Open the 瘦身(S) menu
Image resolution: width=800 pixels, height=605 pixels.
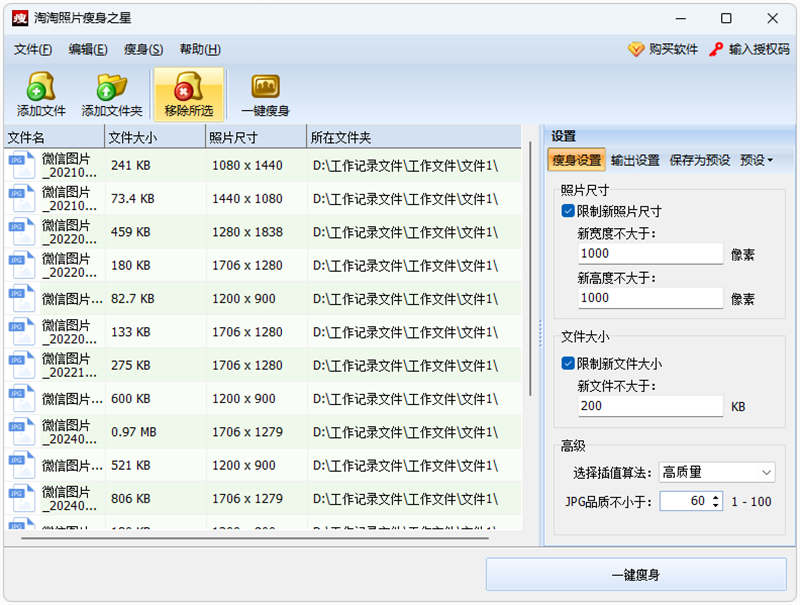pos(143,49)
